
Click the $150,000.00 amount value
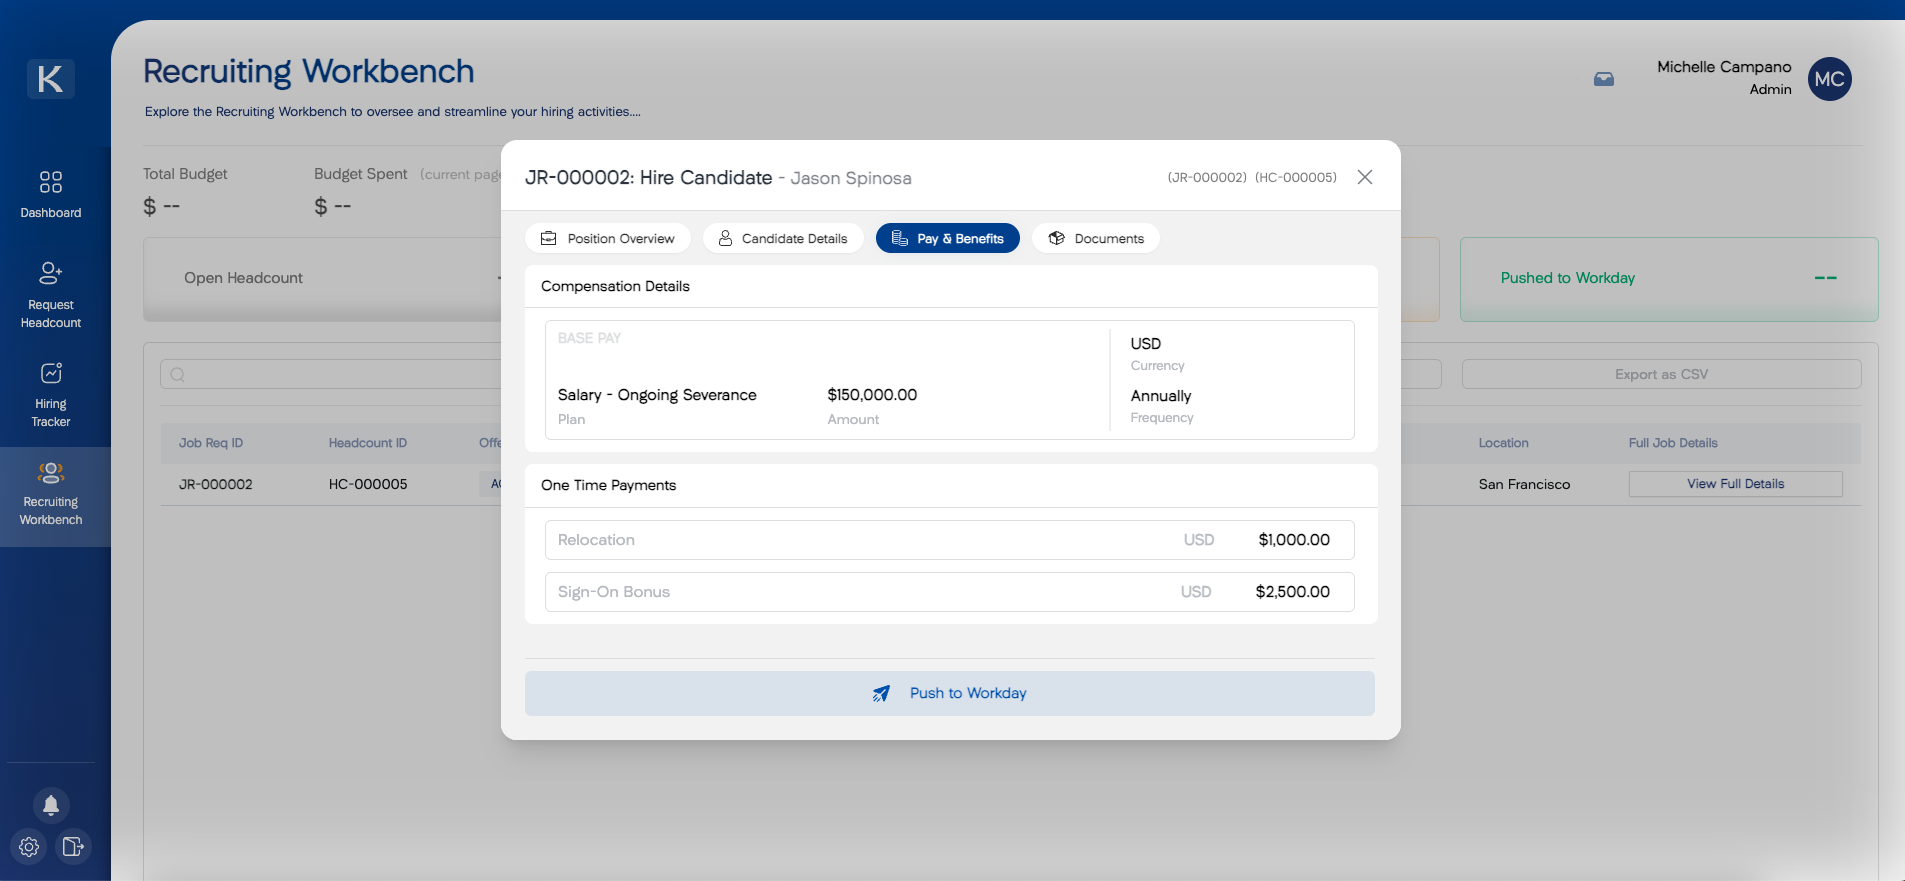point(872,395)
